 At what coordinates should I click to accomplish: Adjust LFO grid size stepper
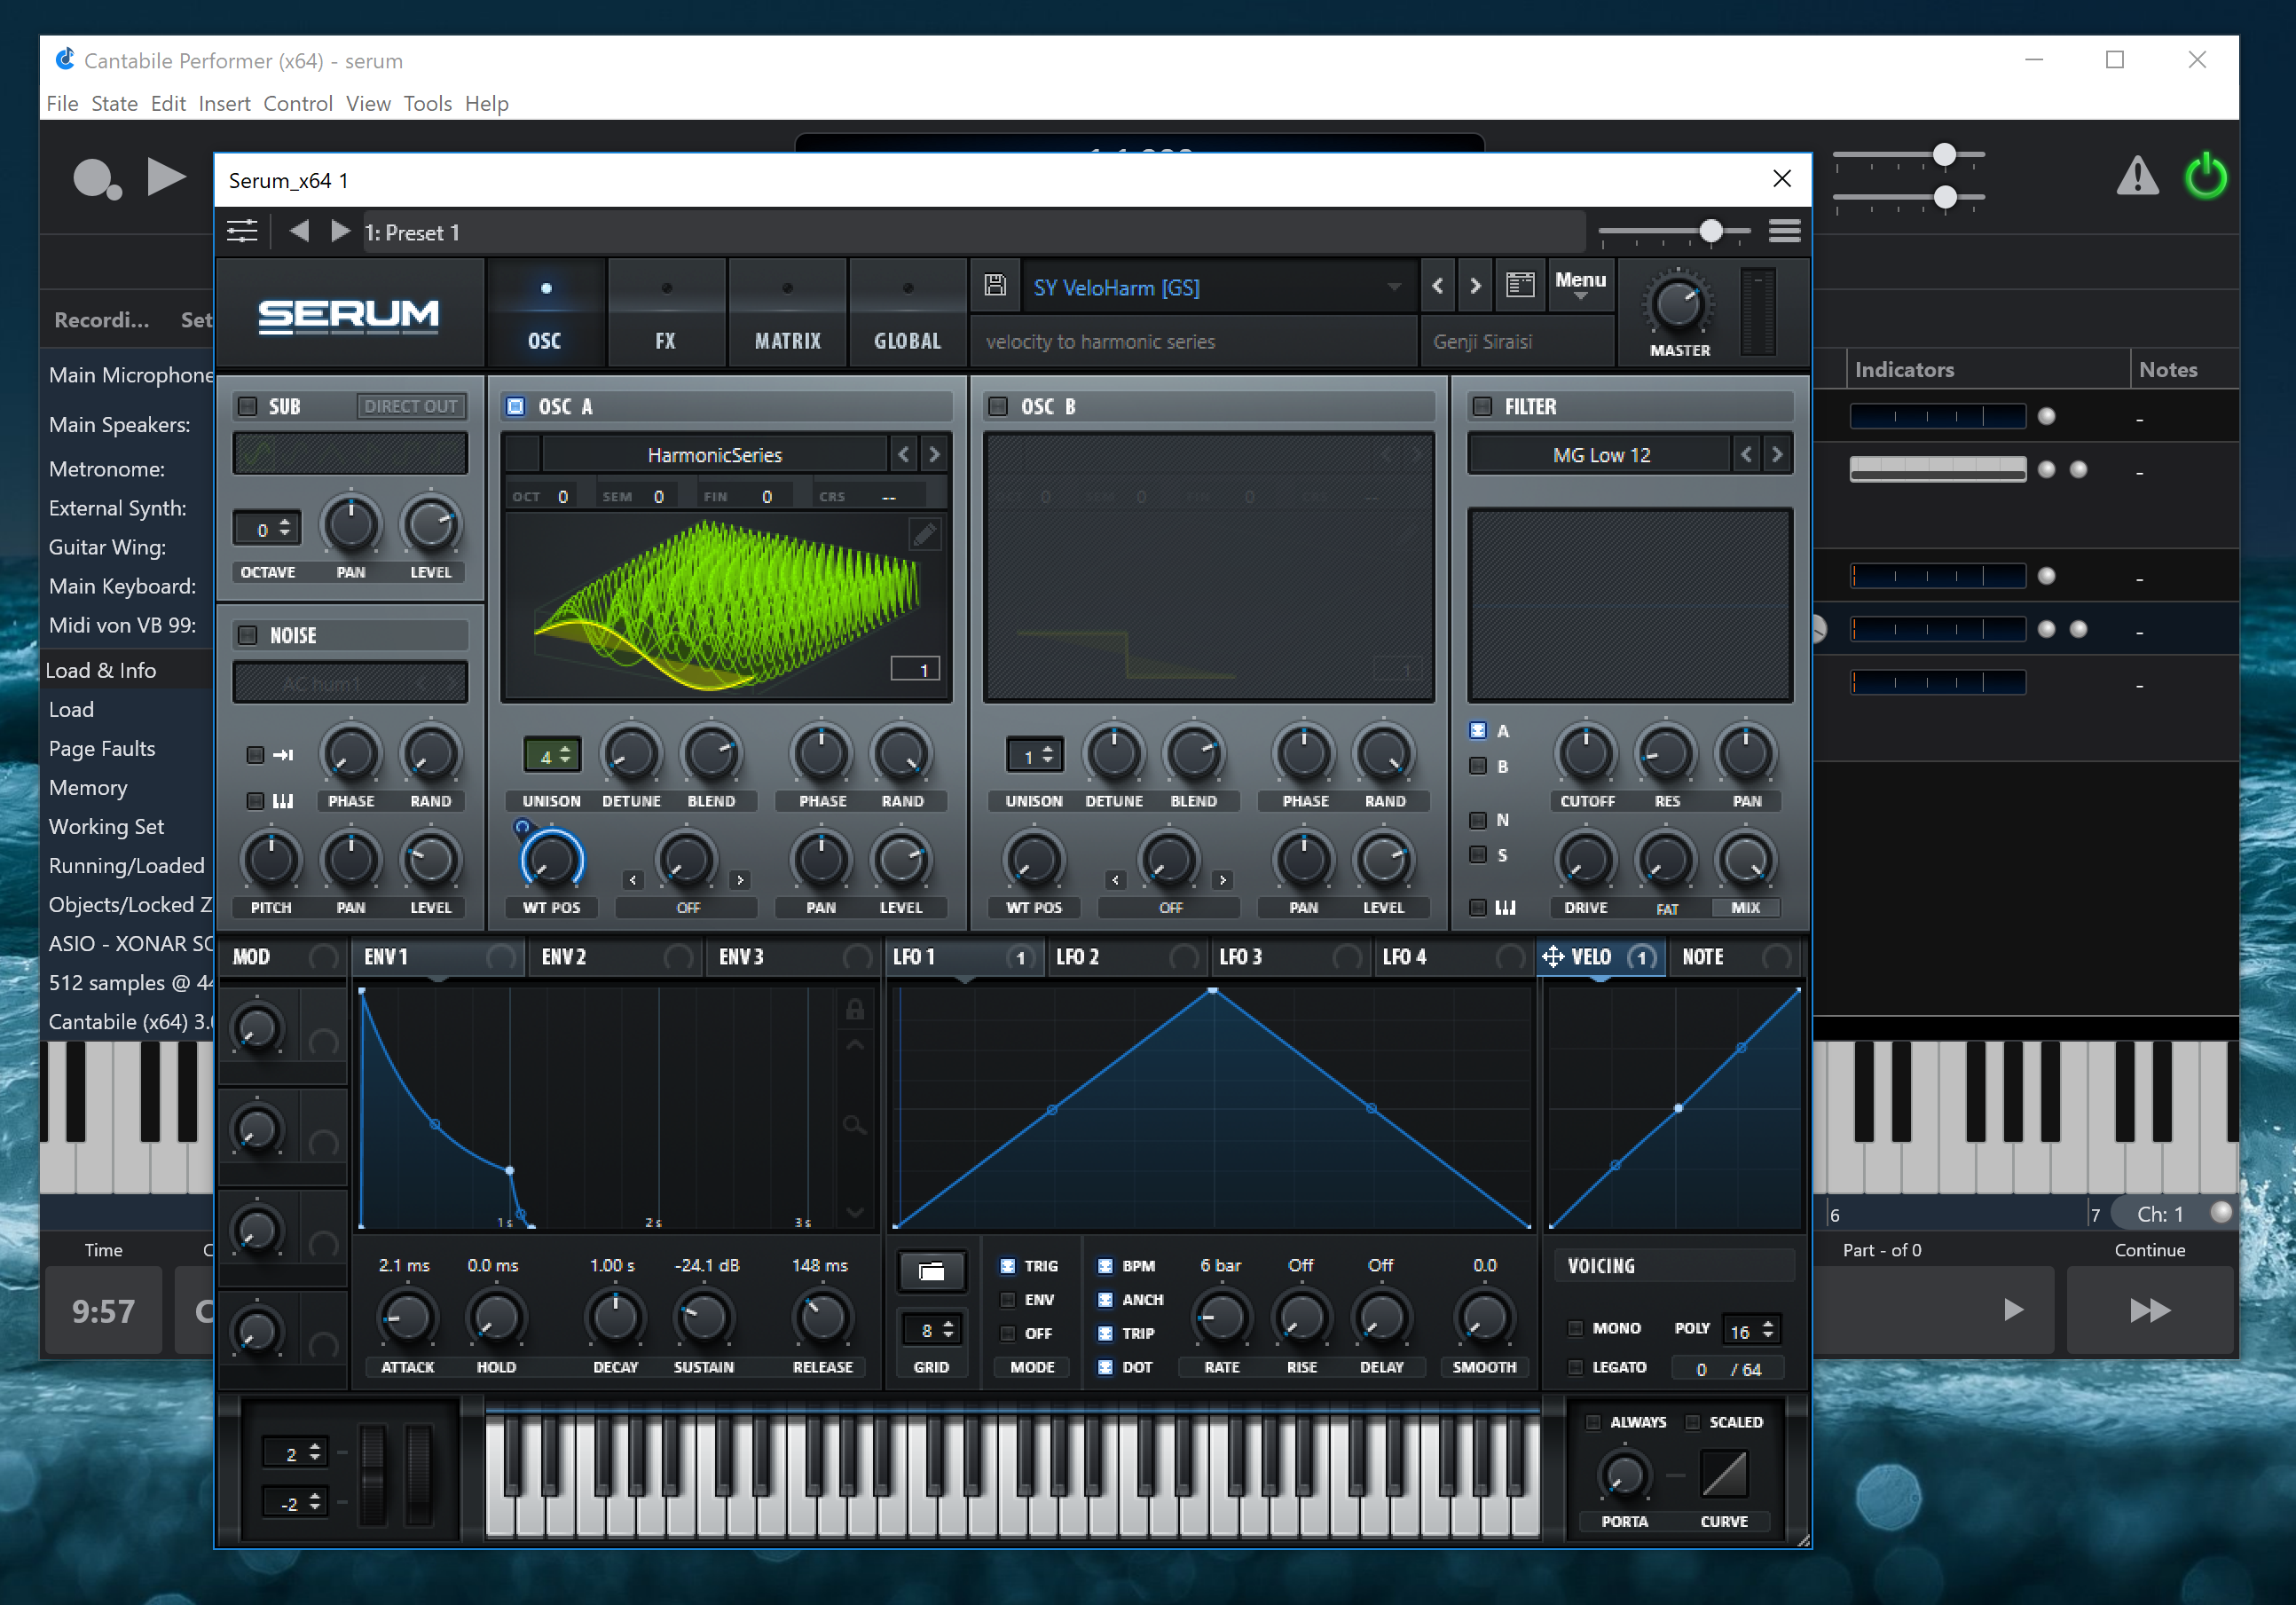(x=931, y=1330)
